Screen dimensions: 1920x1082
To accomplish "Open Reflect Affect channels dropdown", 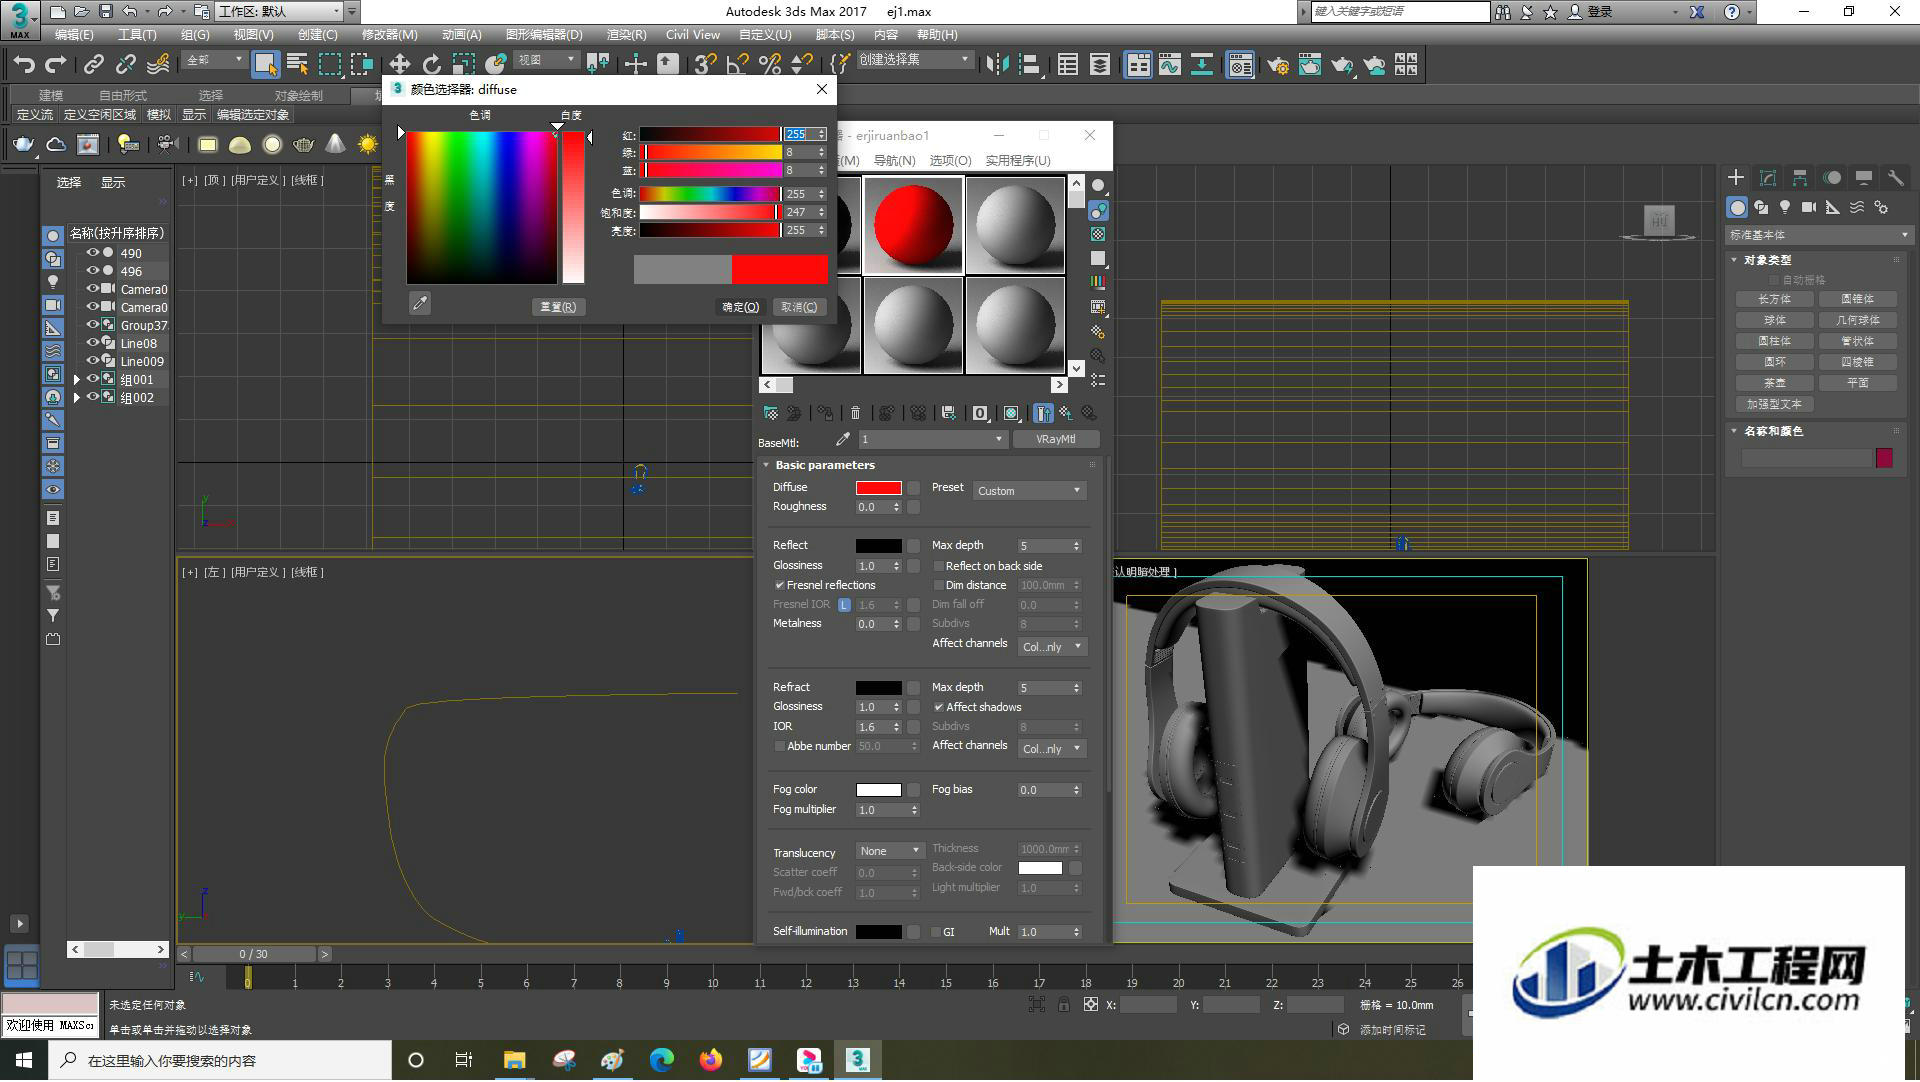I will tap(1052, 647).
